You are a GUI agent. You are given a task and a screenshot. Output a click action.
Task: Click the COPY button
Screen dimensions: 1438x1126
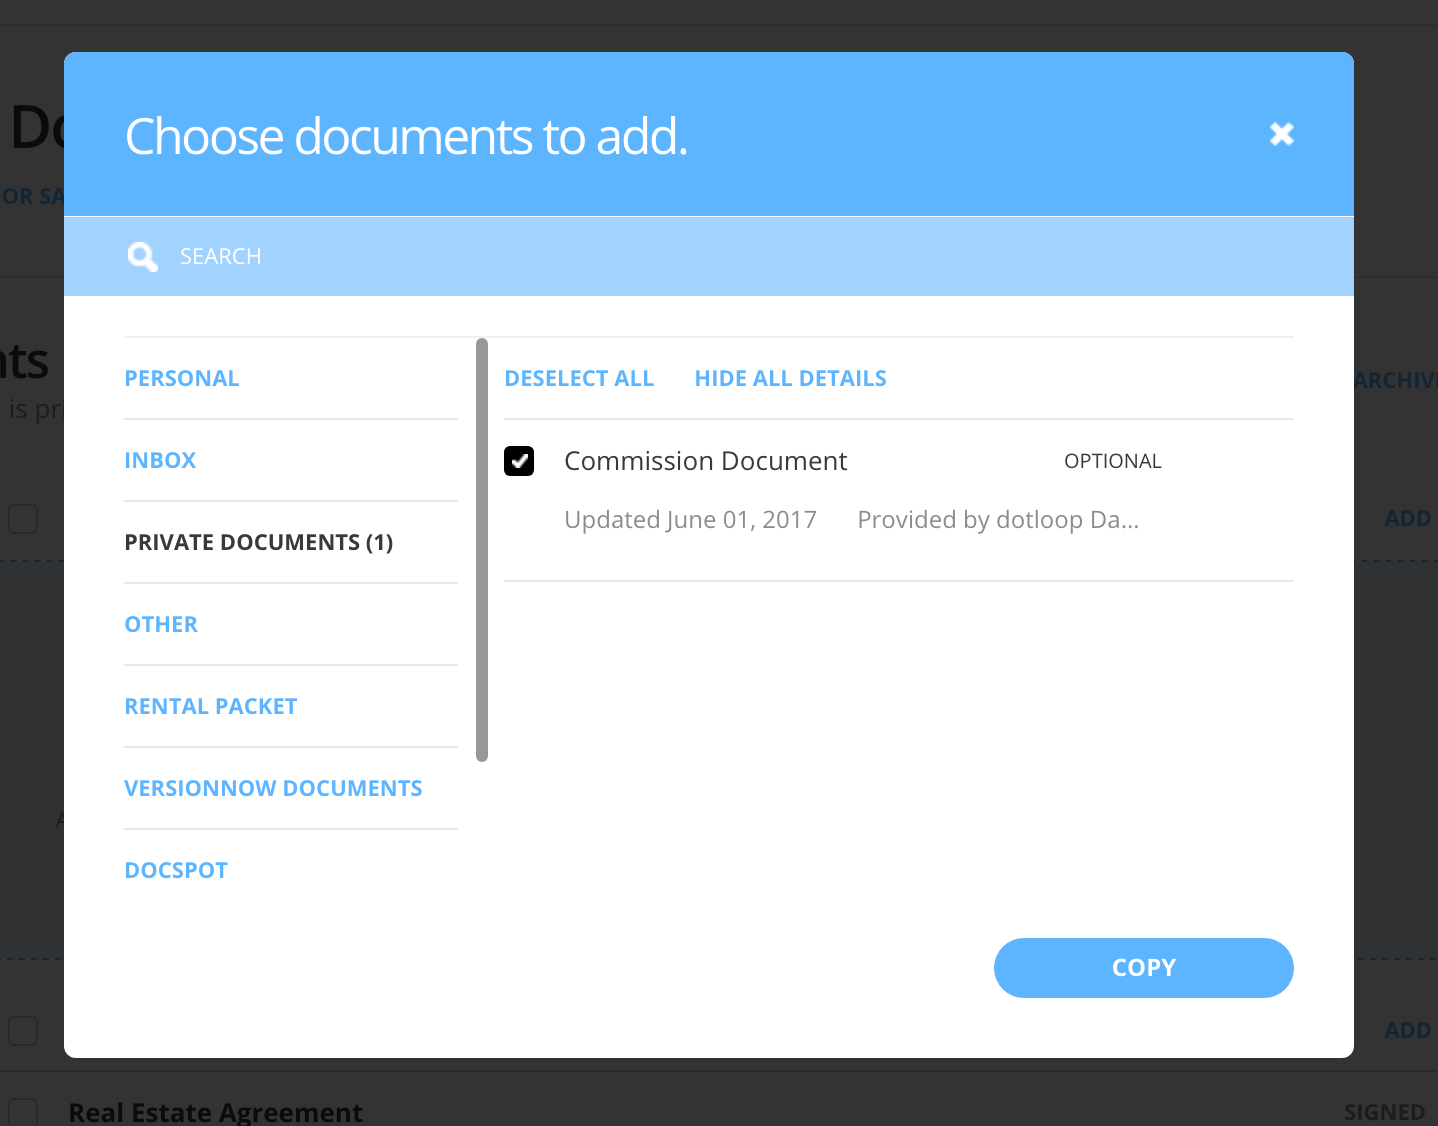[1143, 968]
